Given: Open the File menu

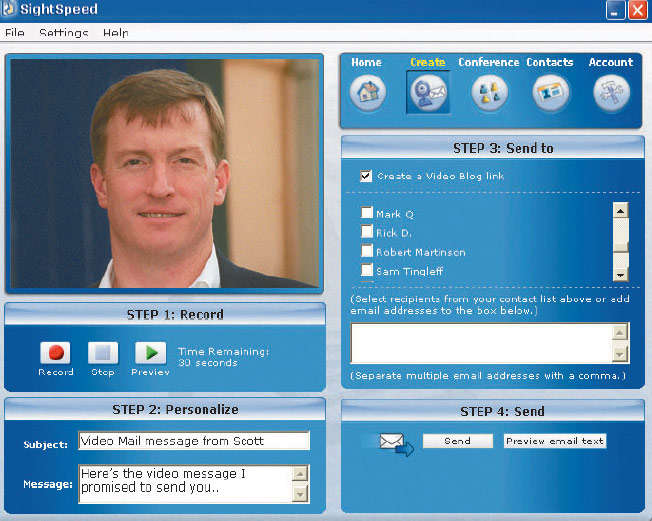Looking at the screenshot, I should click(x=15, y=33).
